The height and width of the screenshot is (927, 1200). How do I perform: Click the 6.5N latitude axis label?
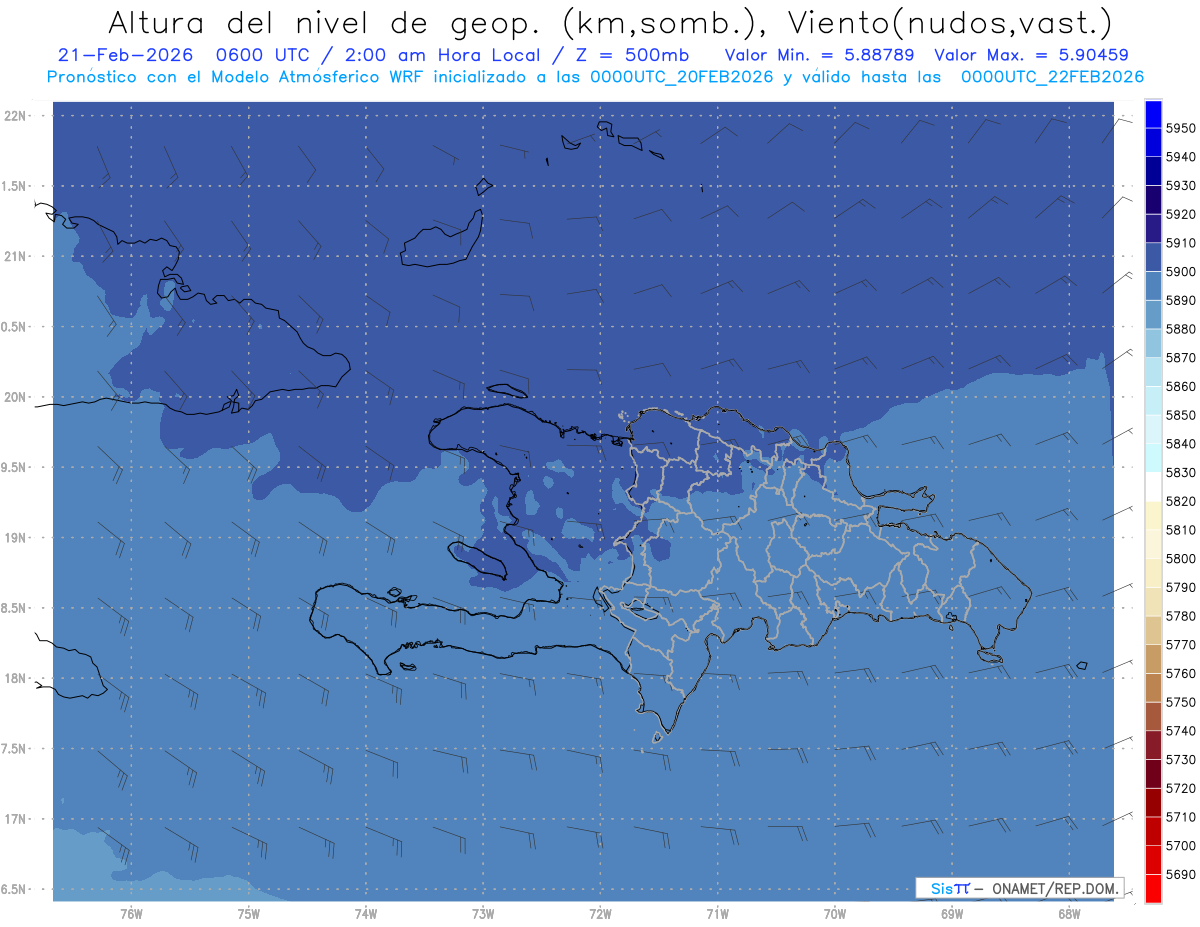pyautogui.click(x=15, y=889)
